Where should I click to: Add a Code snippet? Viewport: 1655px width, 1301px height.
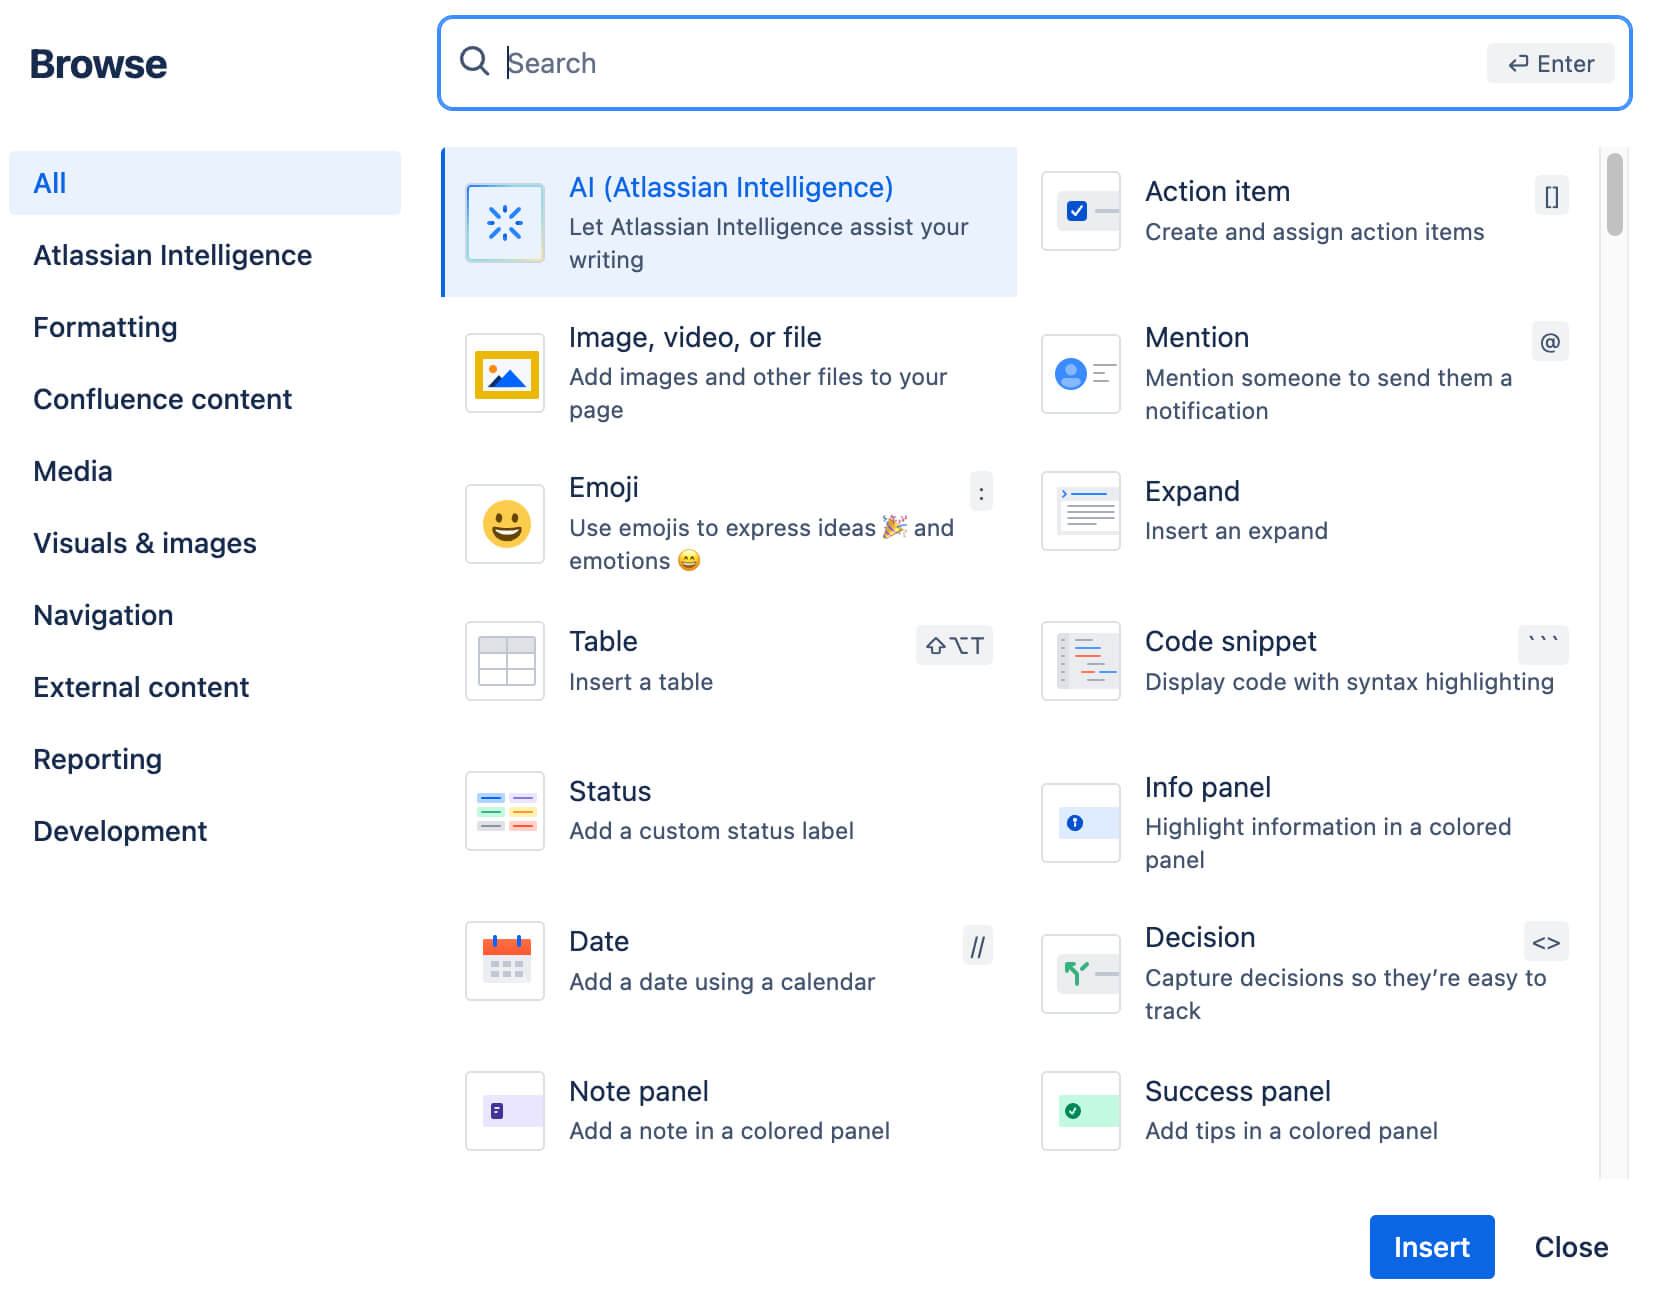pos(1300,660)
